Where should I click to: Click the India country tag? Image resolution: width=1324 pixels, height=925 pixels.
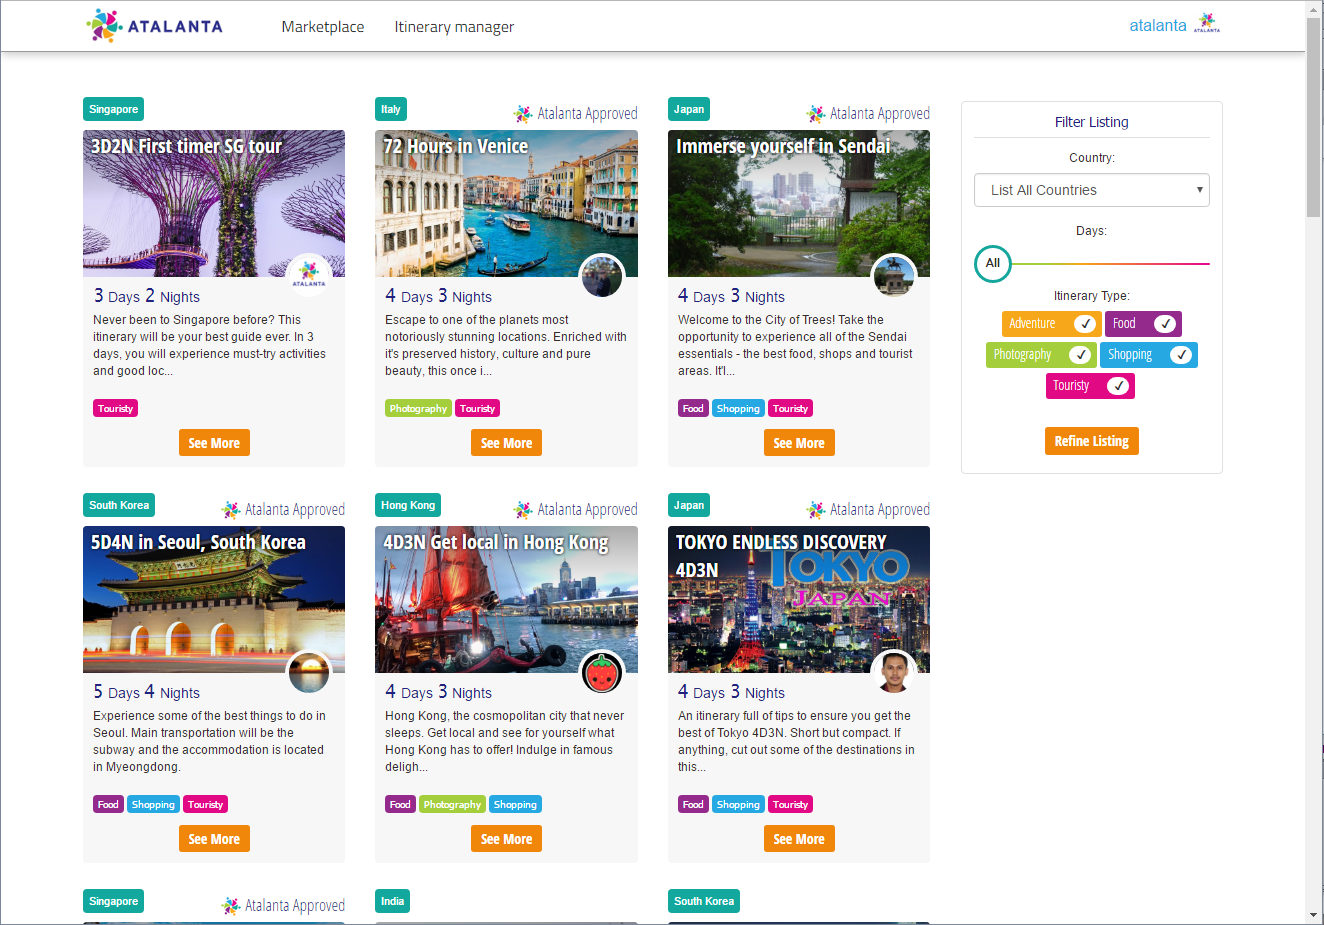392,901
